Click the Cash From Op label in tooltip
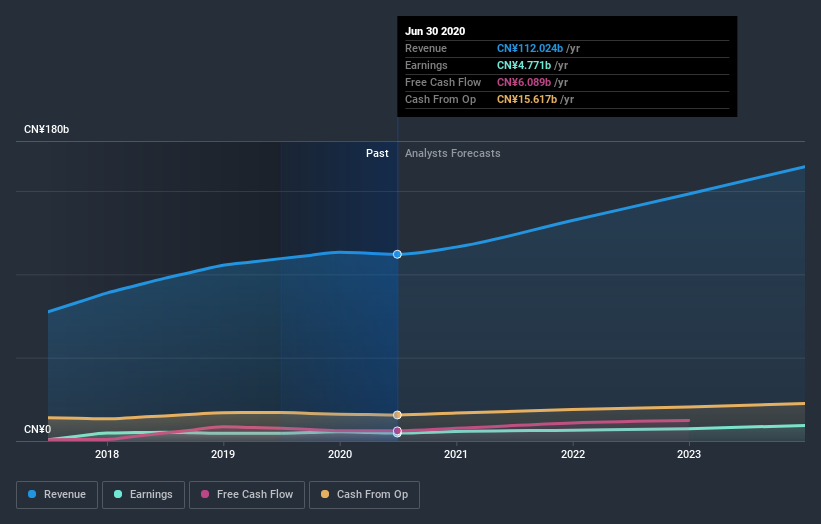 (440, 99)
